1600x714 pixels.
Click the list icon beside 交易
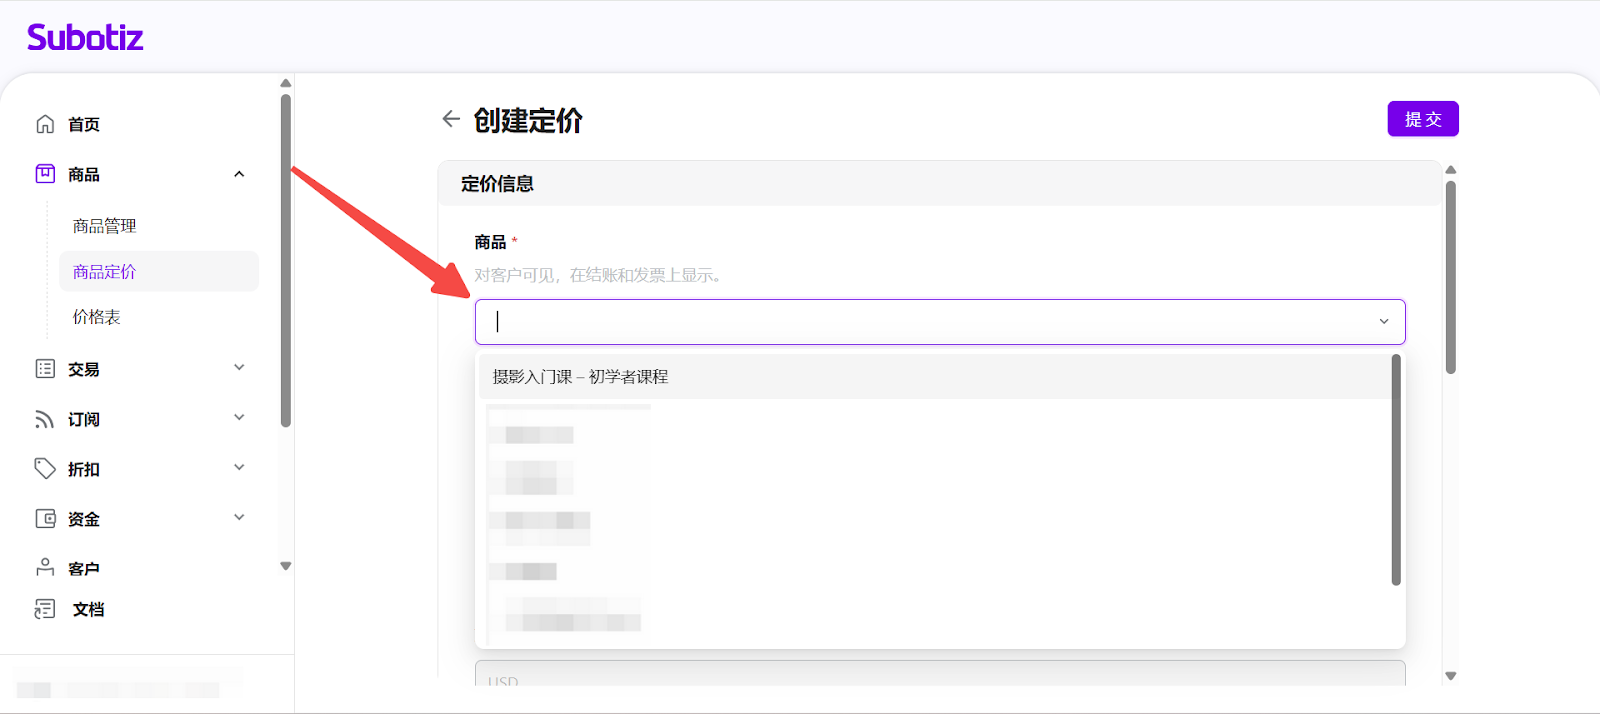tap(45, 369)
